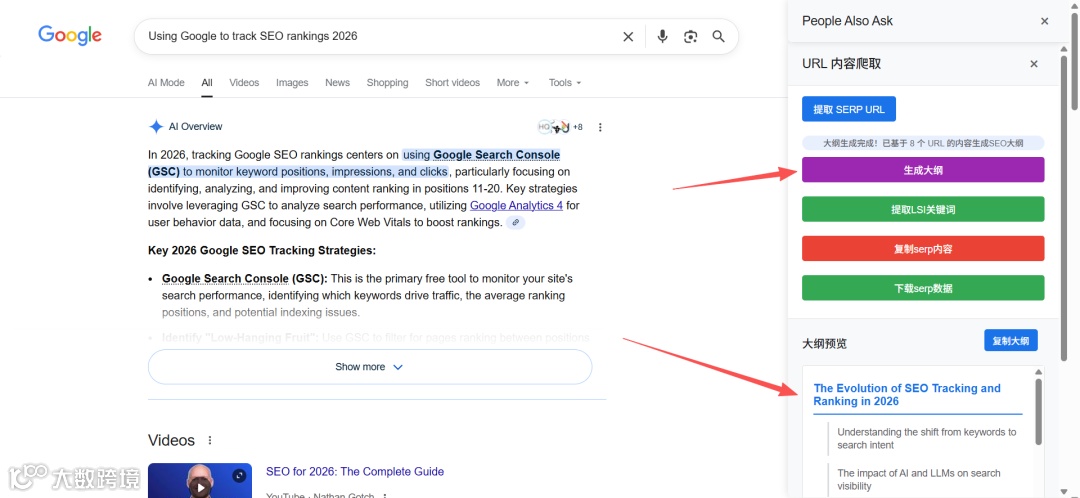The height and width of the screenshot is (498, 1080).
Task: Clear the search box text
Action: pos(627,37)
